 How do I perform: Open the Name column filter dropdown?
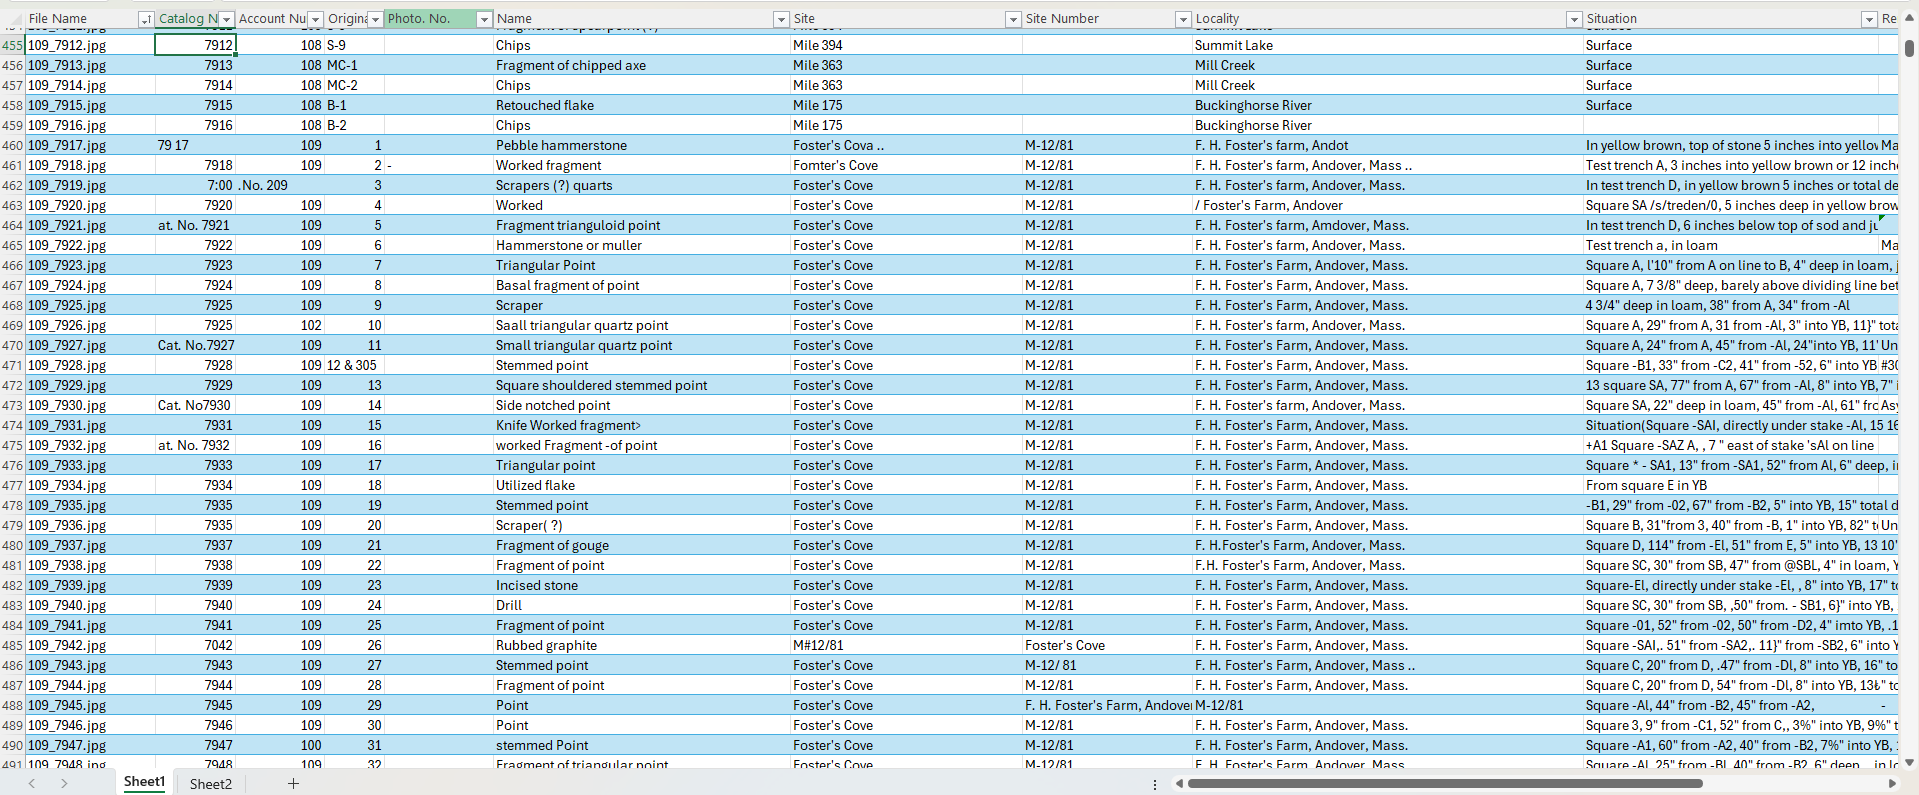point(781,19)
